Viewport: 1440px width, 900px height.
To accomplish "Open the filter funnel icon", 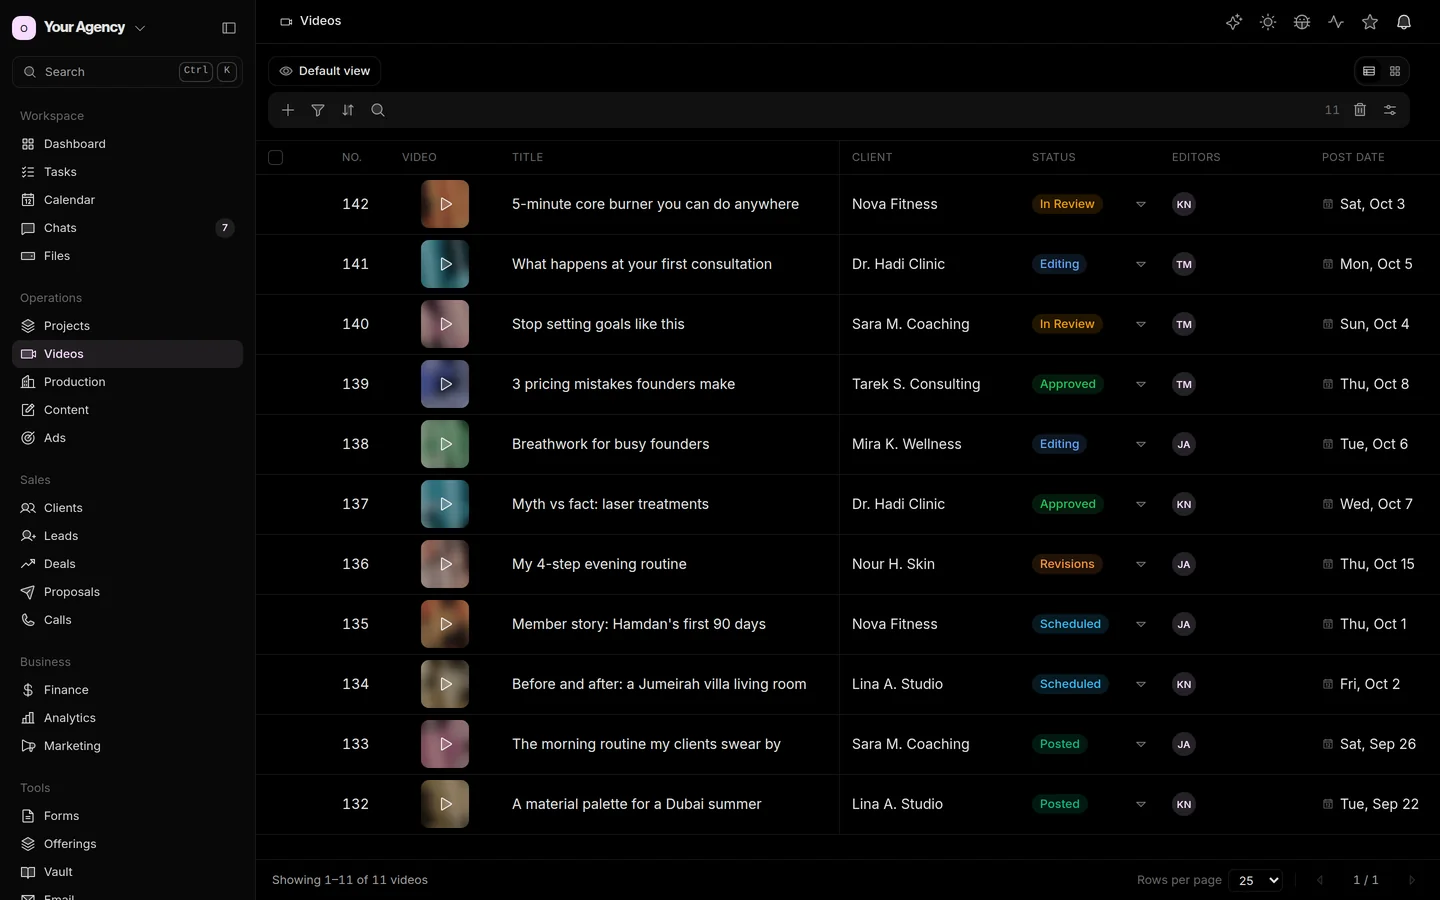I will (318, 110).
